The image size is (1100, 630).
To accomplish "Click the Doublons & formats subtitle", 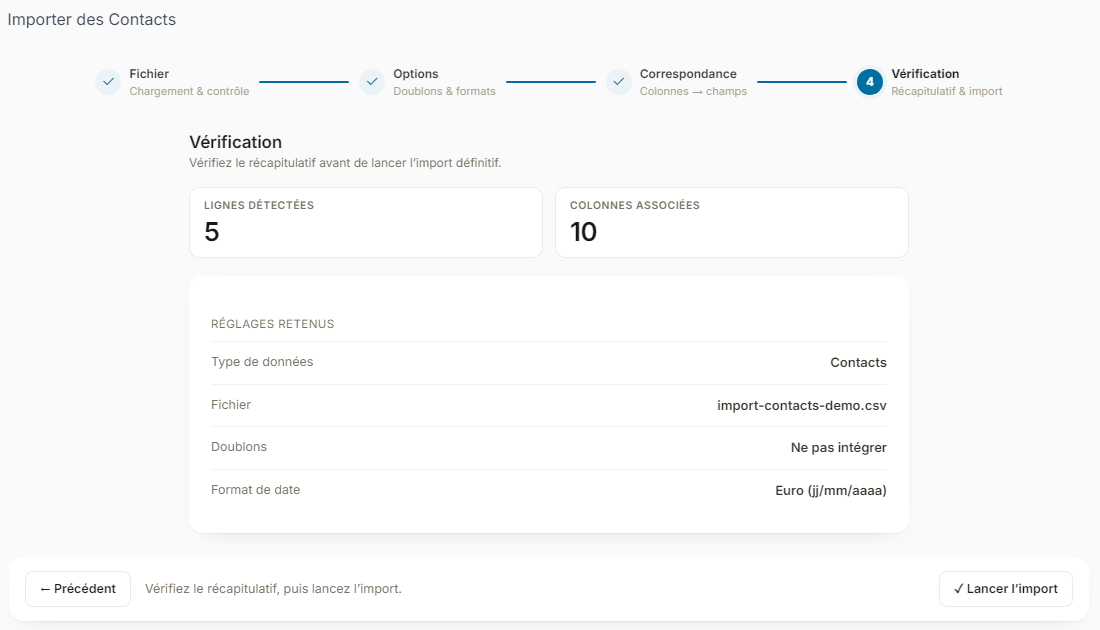I will (444, 91).
